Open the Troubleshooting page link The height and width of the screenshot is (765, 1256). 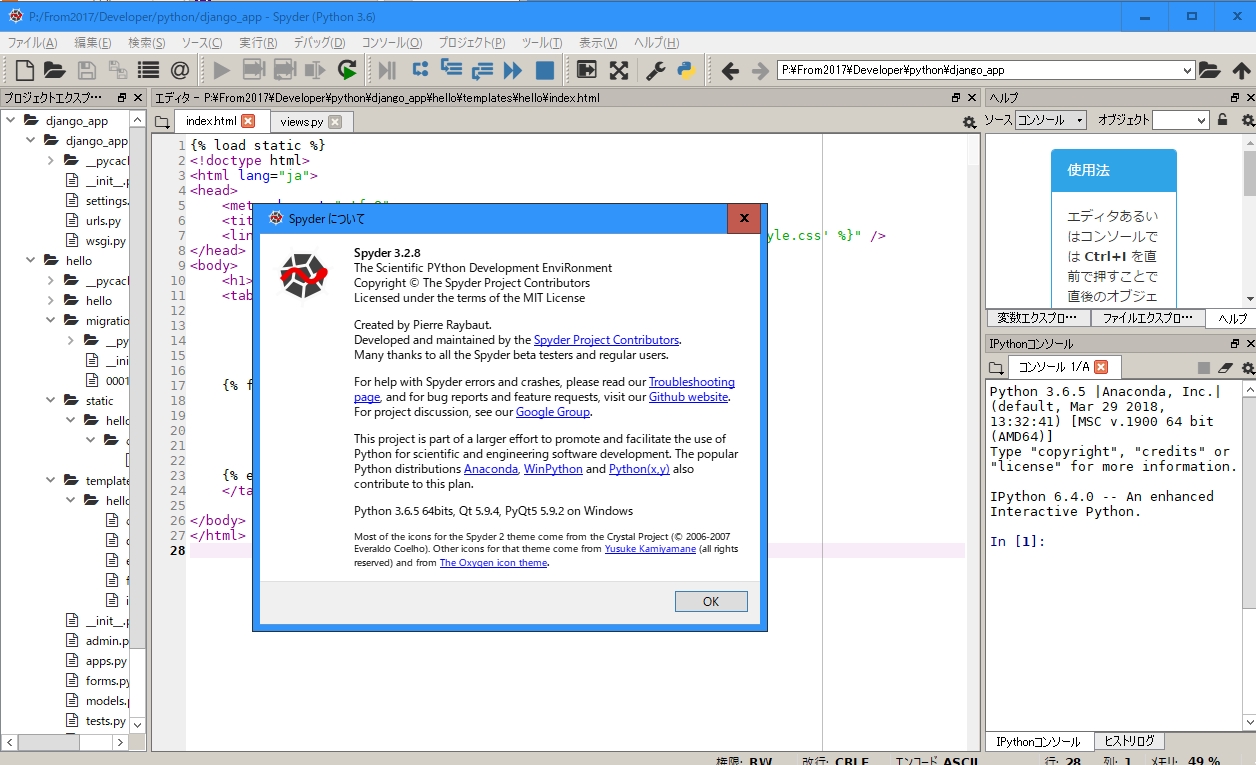pos(692,382)
